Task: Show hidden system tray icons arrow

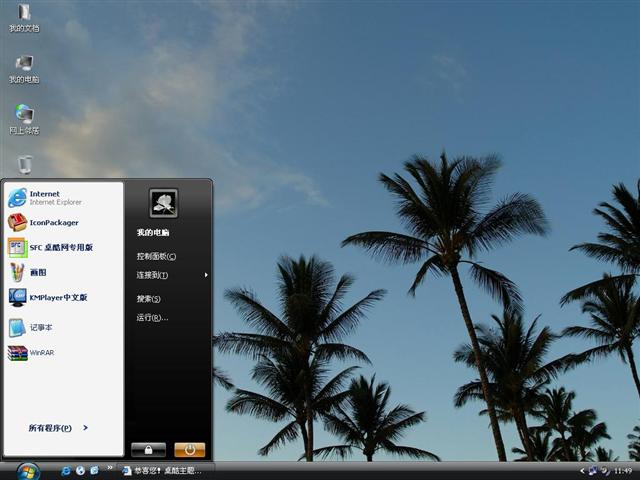Action: [582, 471]
